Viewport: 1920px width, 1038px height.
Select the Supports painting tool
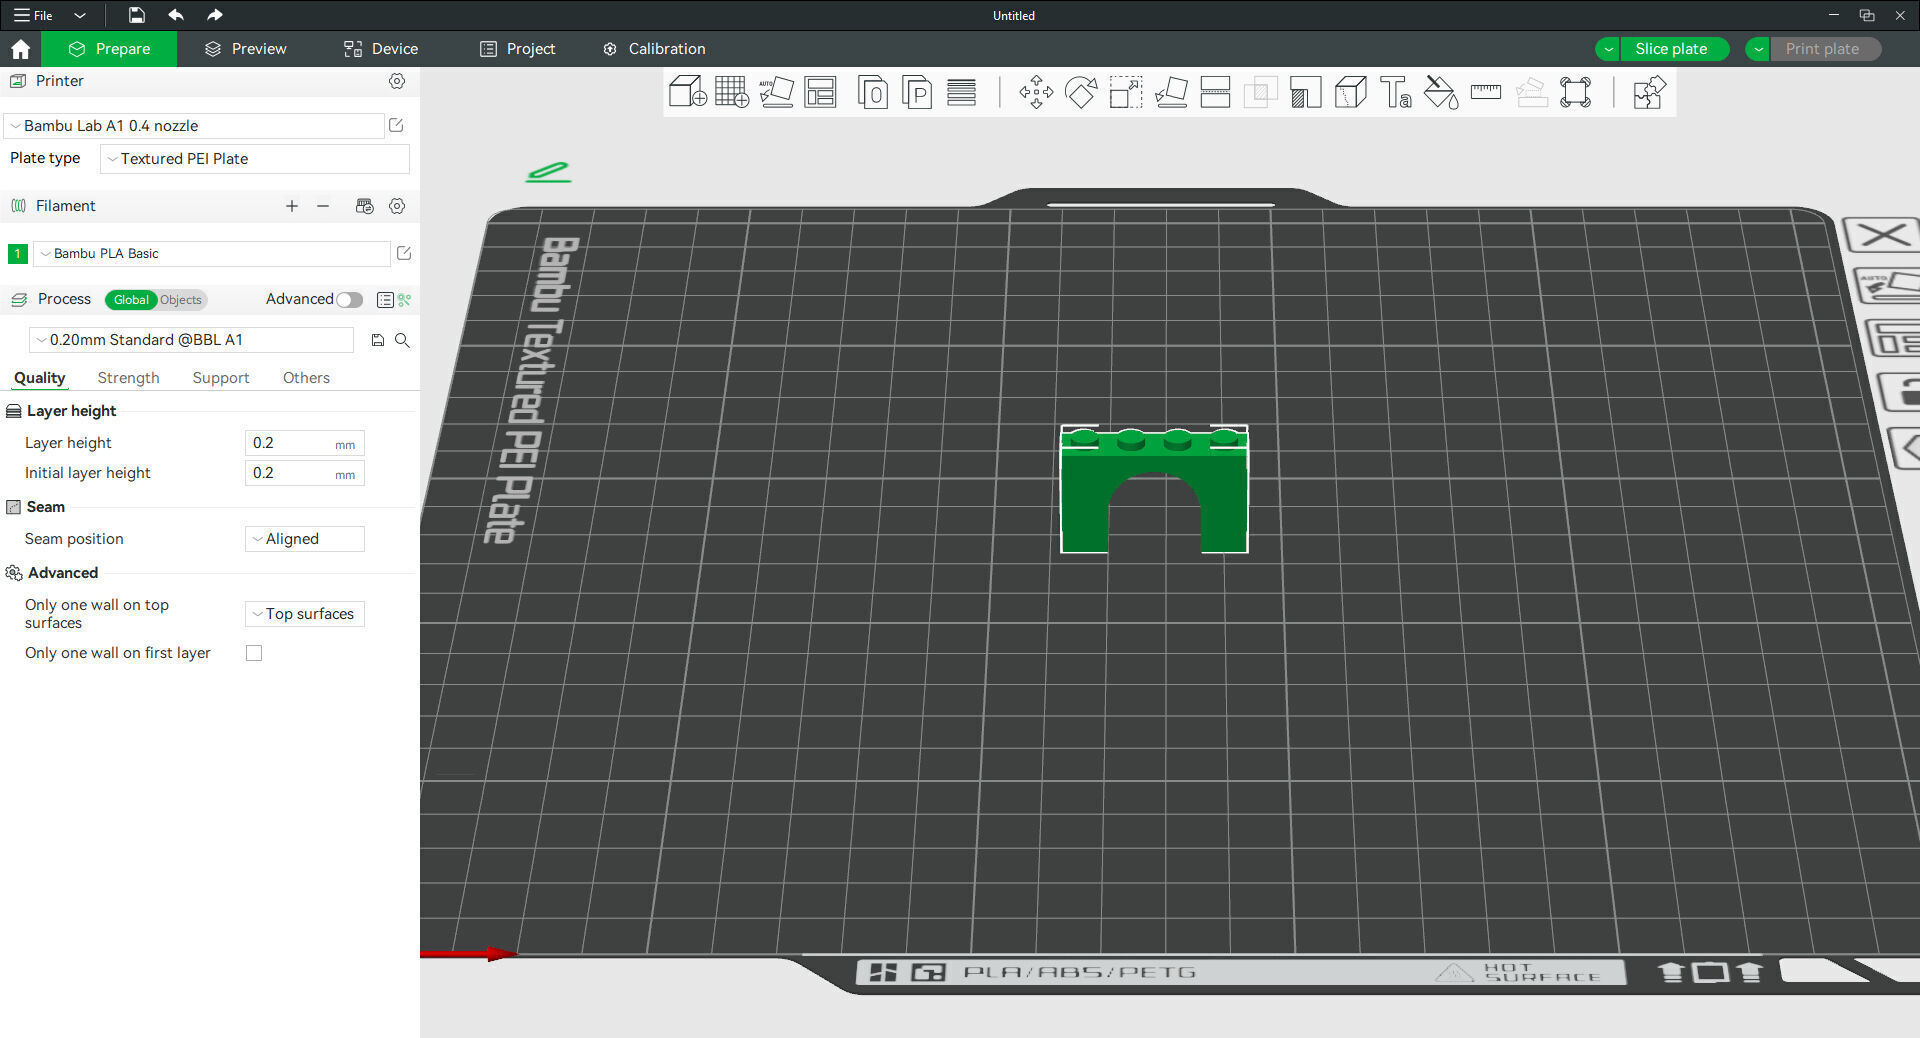click(1305, 92)
